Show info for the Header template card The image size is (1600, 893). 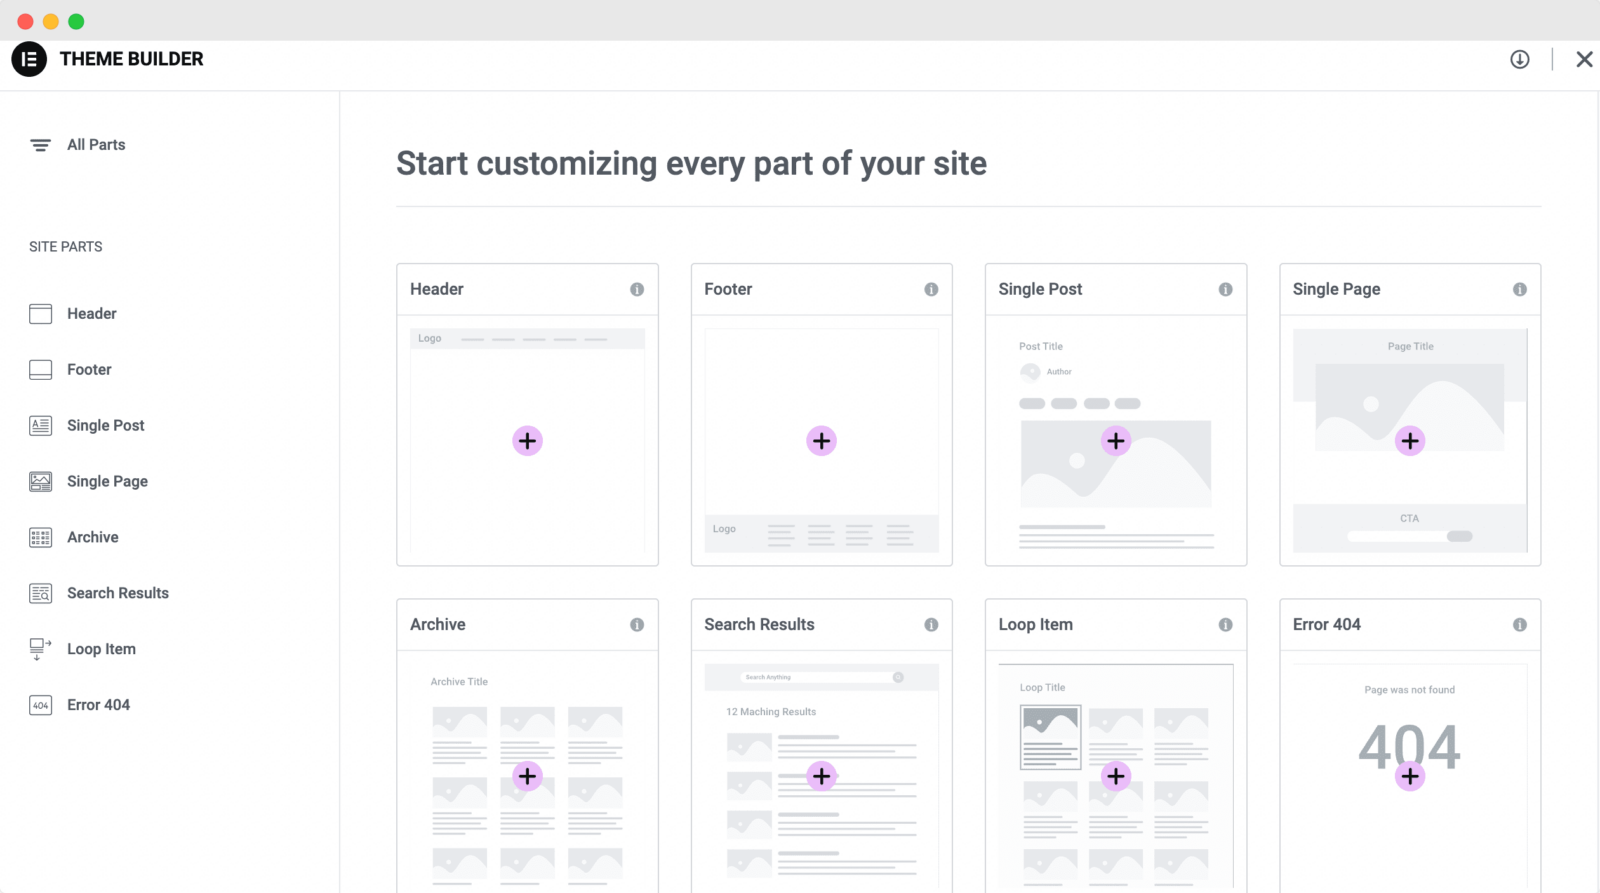pyautogui.click(x=637, y=289)
